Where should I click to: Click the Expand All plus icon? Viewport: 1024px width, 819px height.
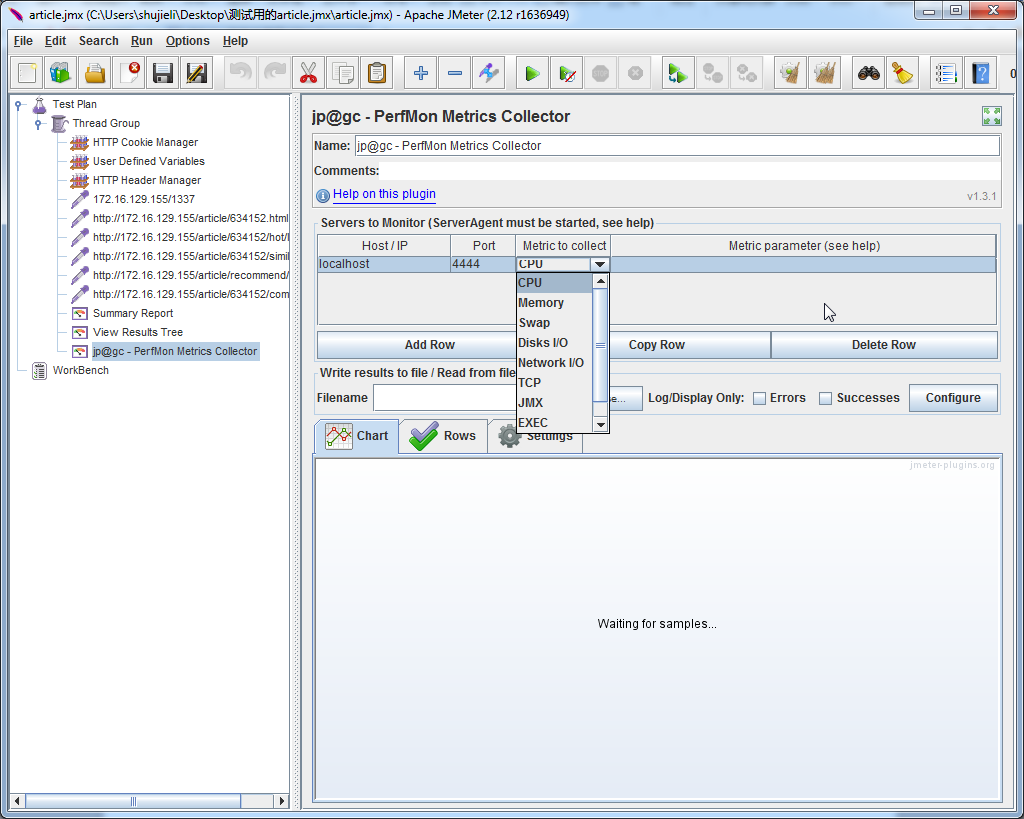(421, 73)
